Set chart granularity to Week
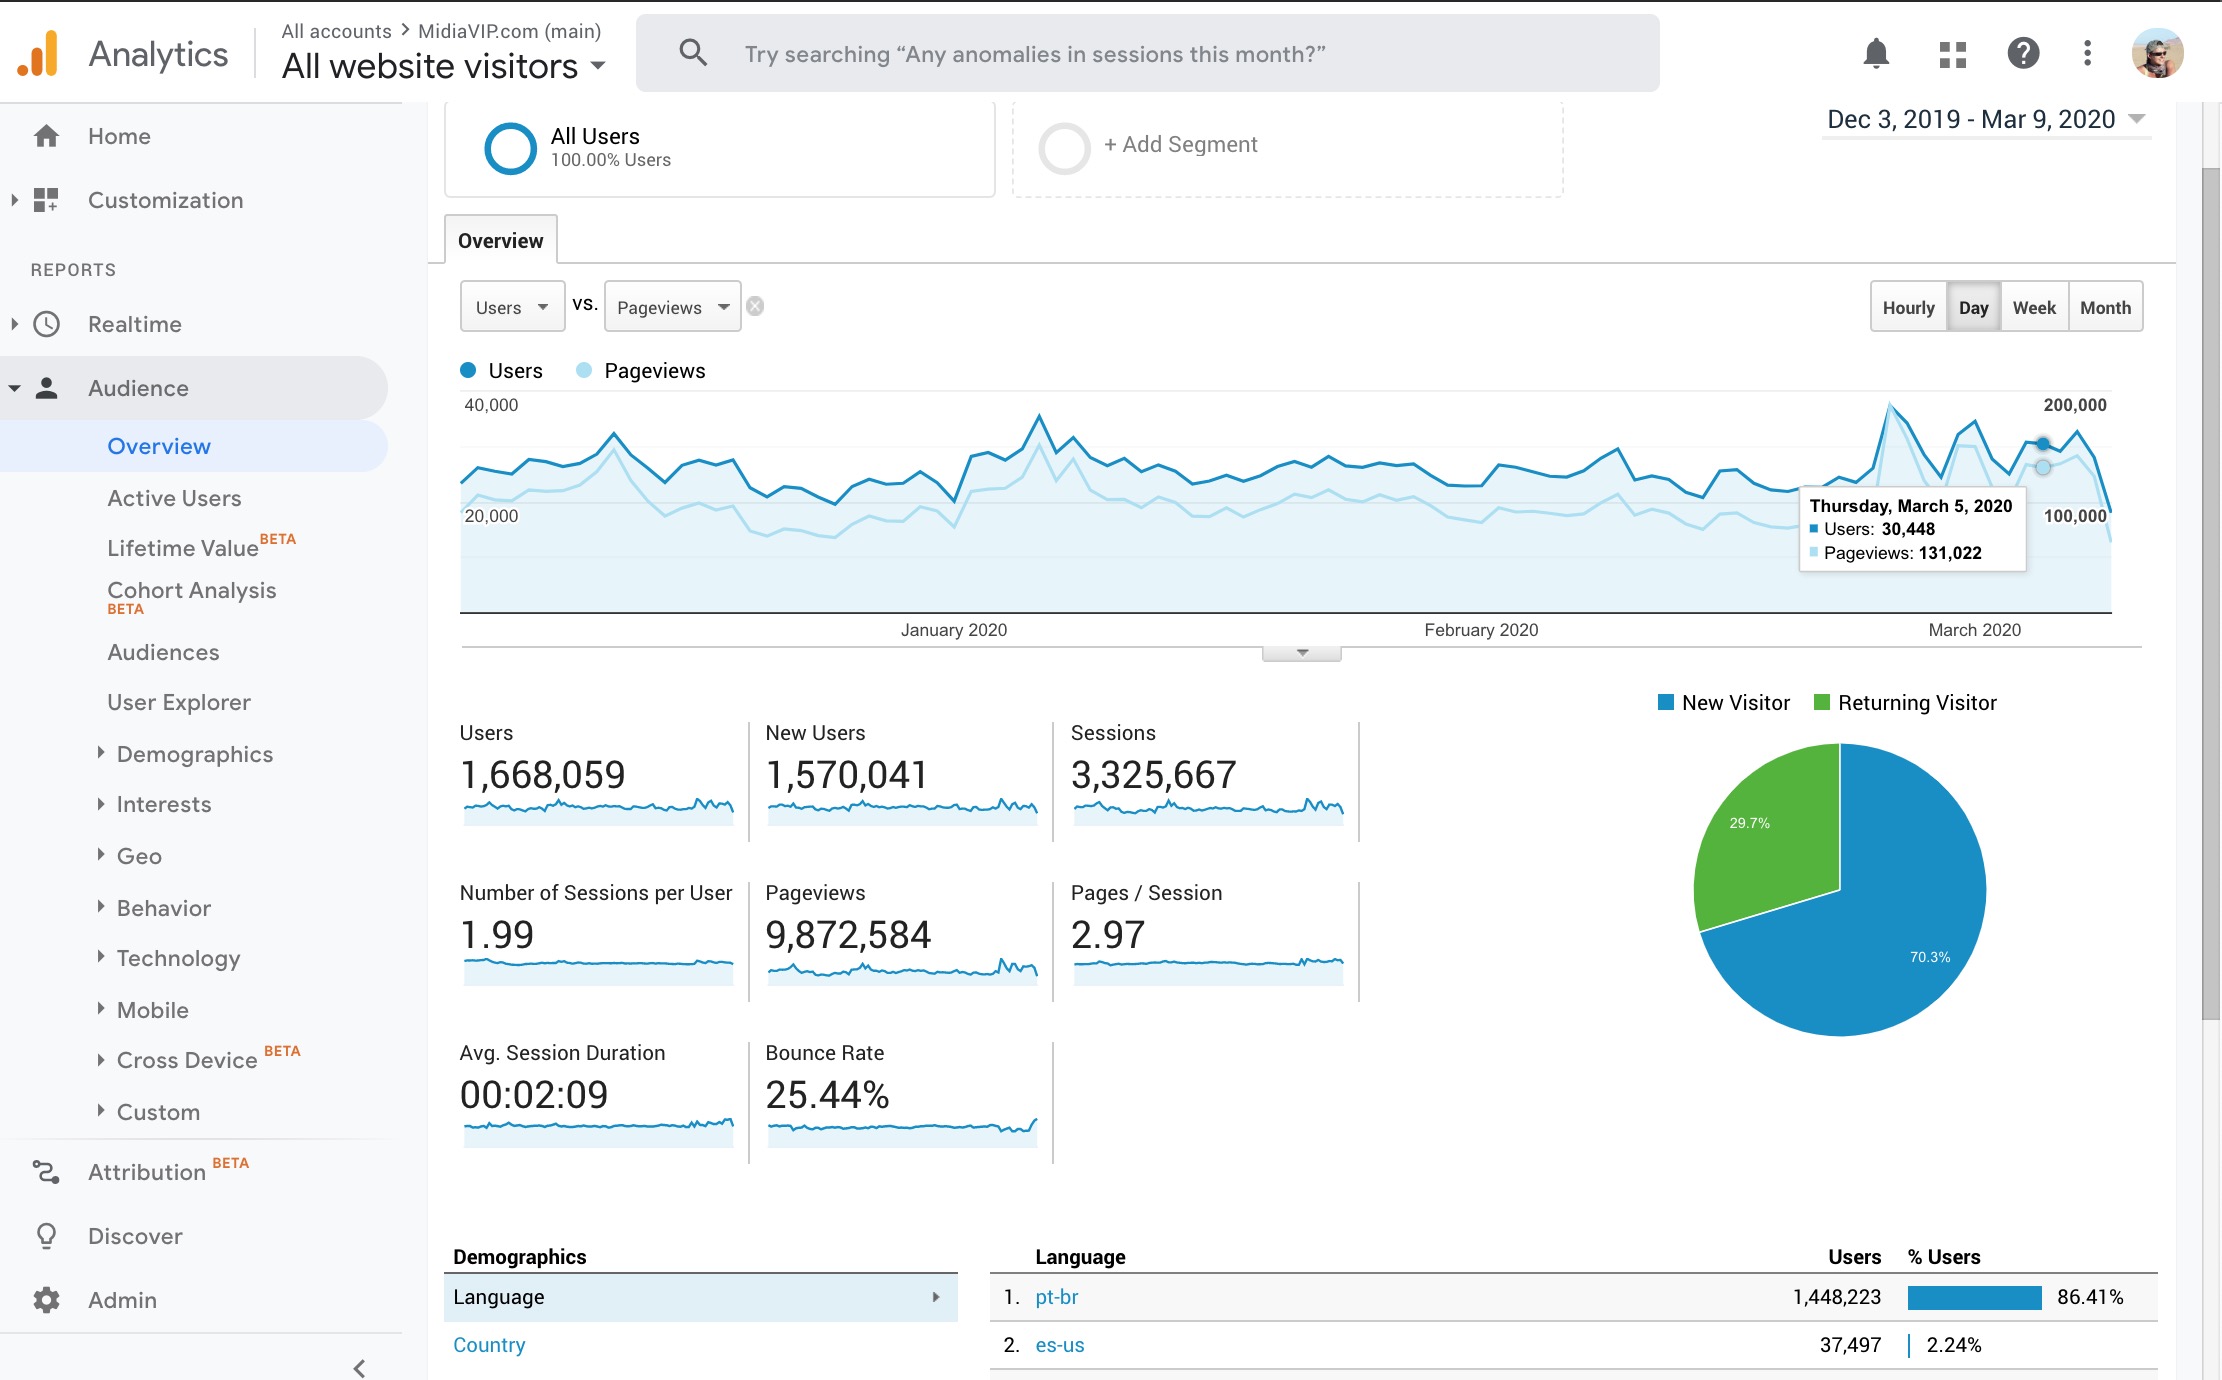Viewport: 2222px width, 1380px height. click(2034, 308)
